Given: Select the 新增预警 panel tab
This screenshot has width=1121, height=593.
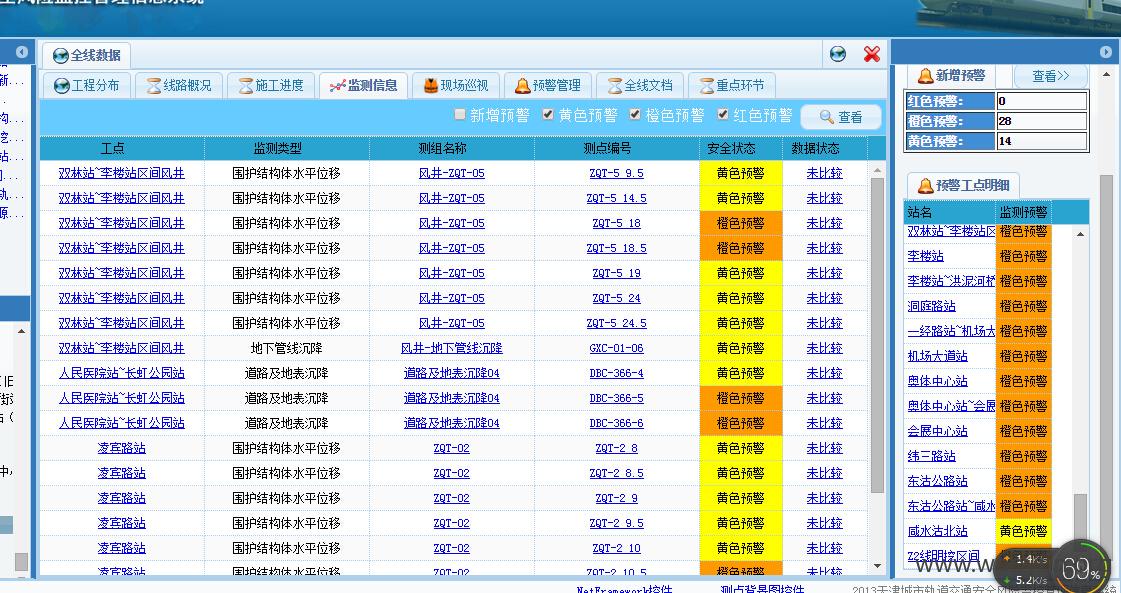Looking at the screenshot, I should coord(952,76).
